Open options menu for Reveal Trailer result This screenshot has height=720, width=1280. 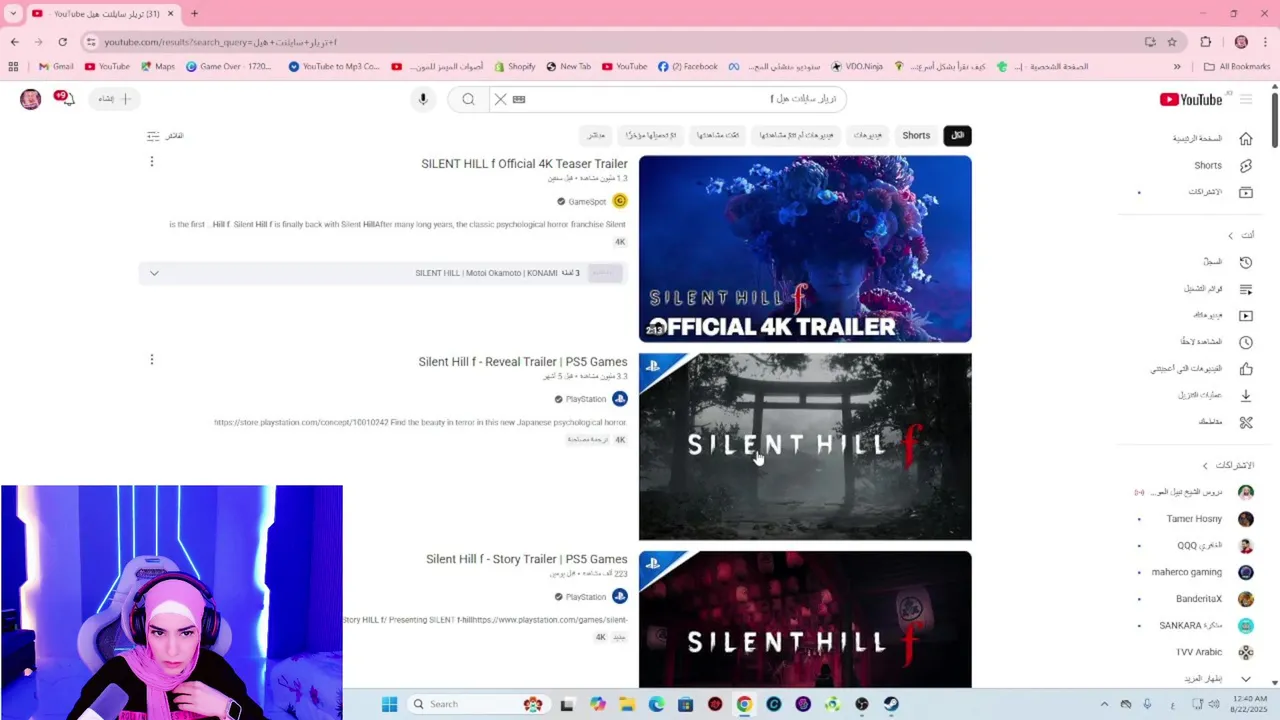coord(152,359)
